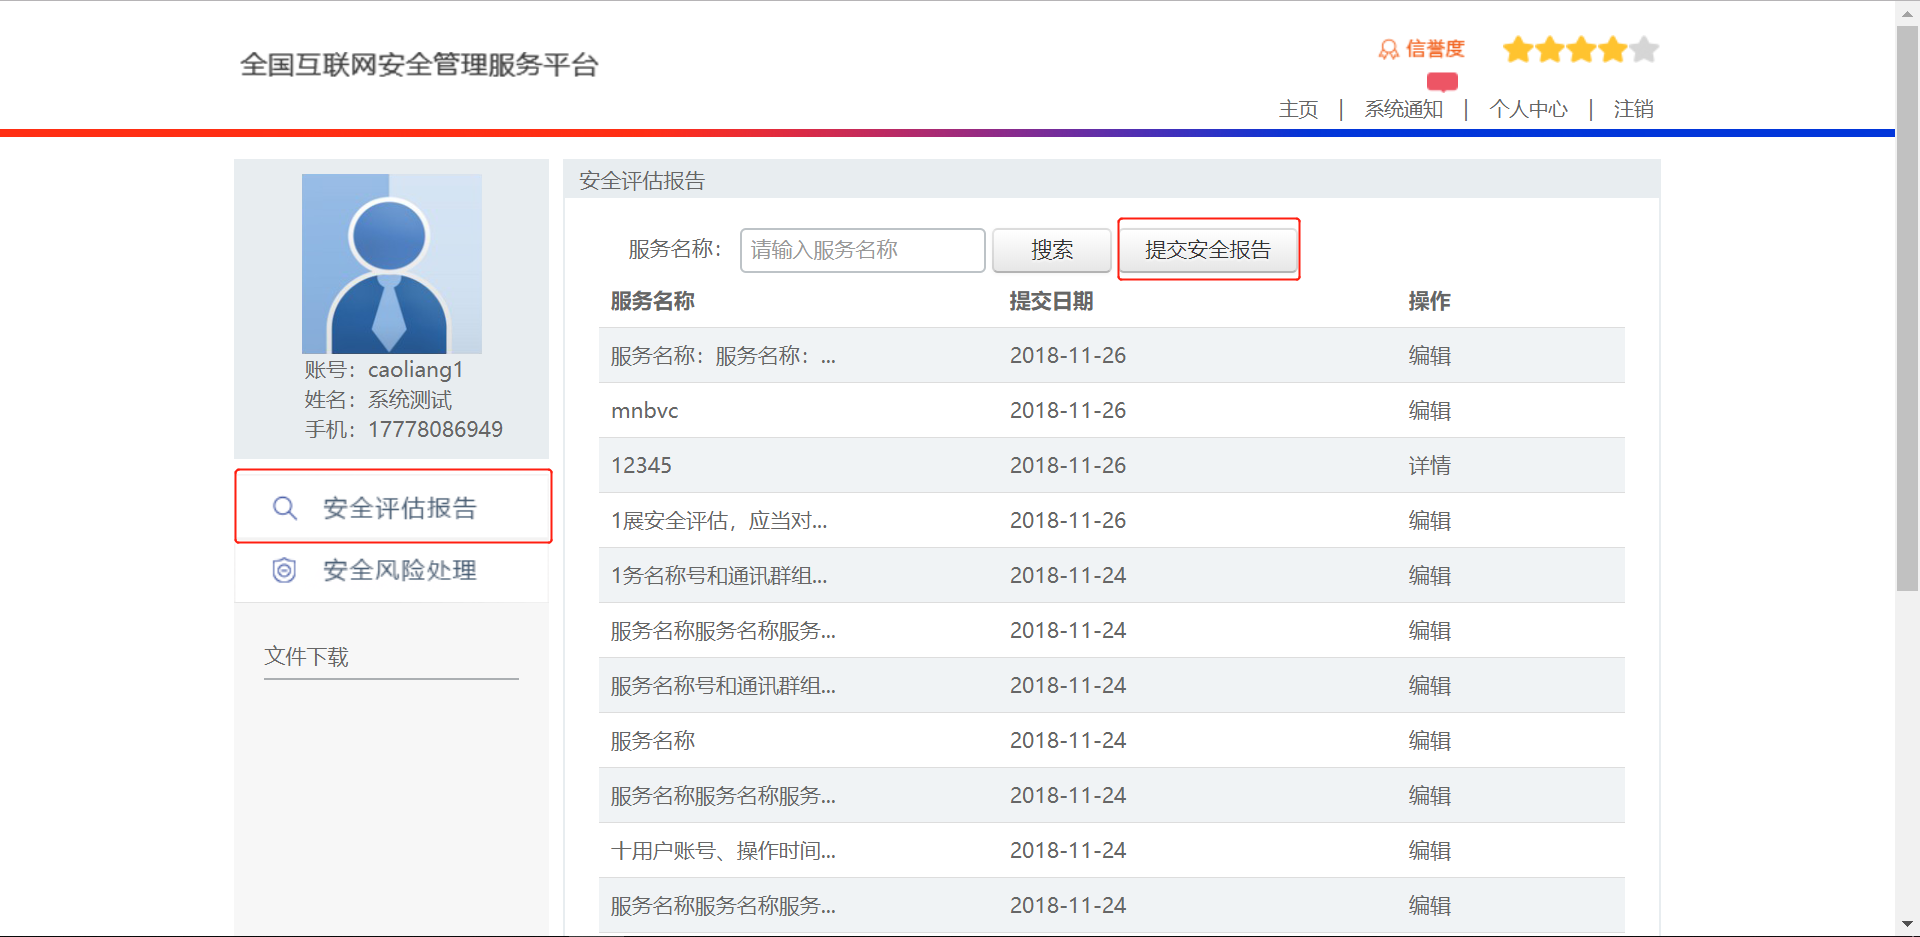
Task: Click 编辑 for 十用户账号、操作时间... row
Action: pyautogui.click(x=1429, y=851)
